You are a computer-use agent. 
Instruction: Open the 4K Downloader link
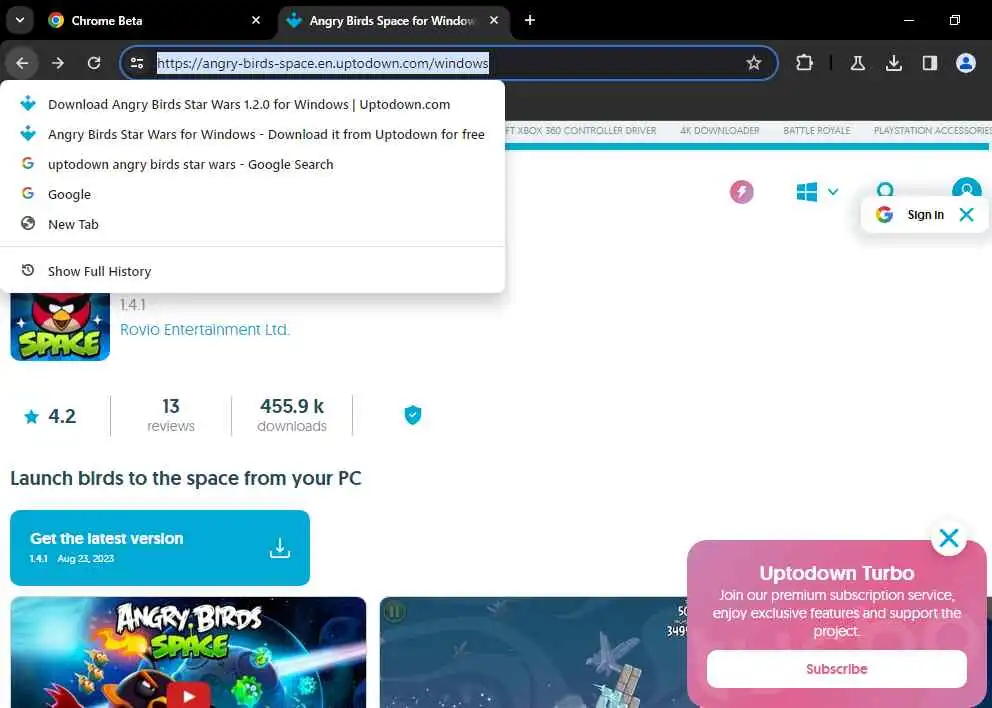coord(719,130)
